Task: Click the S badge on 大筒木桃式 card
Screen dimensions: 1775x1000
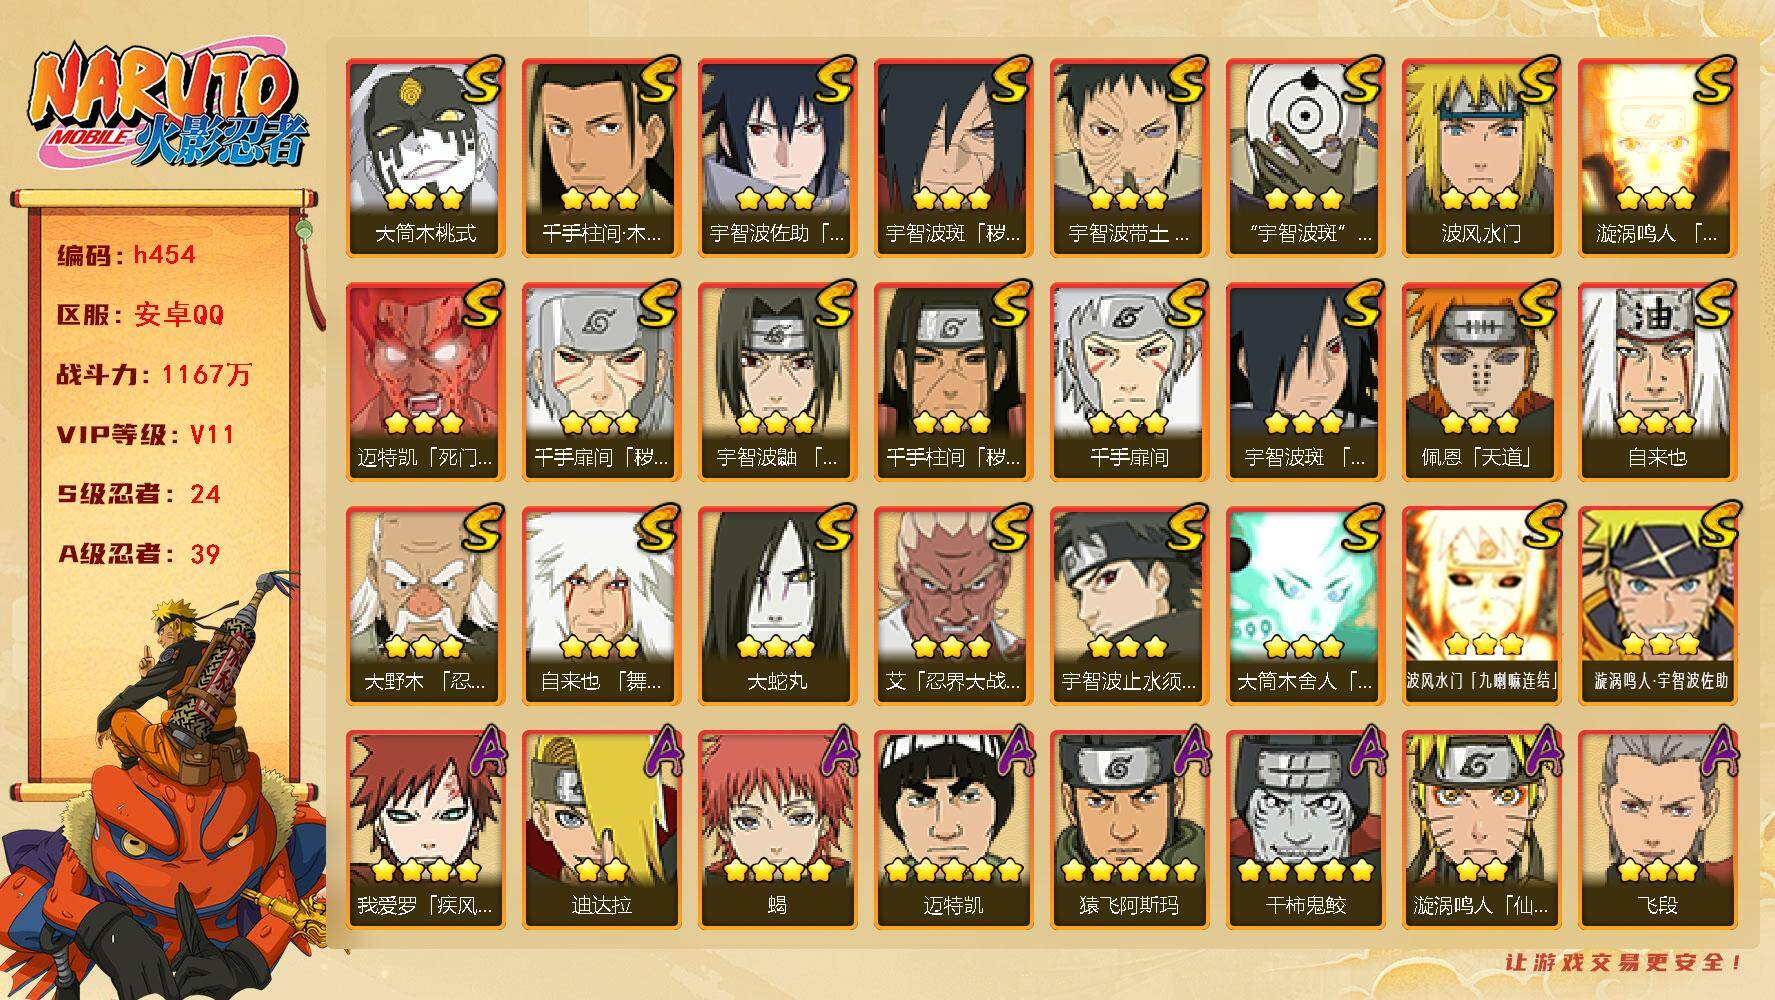Action: pyautogui.click(x=482, y=80)
